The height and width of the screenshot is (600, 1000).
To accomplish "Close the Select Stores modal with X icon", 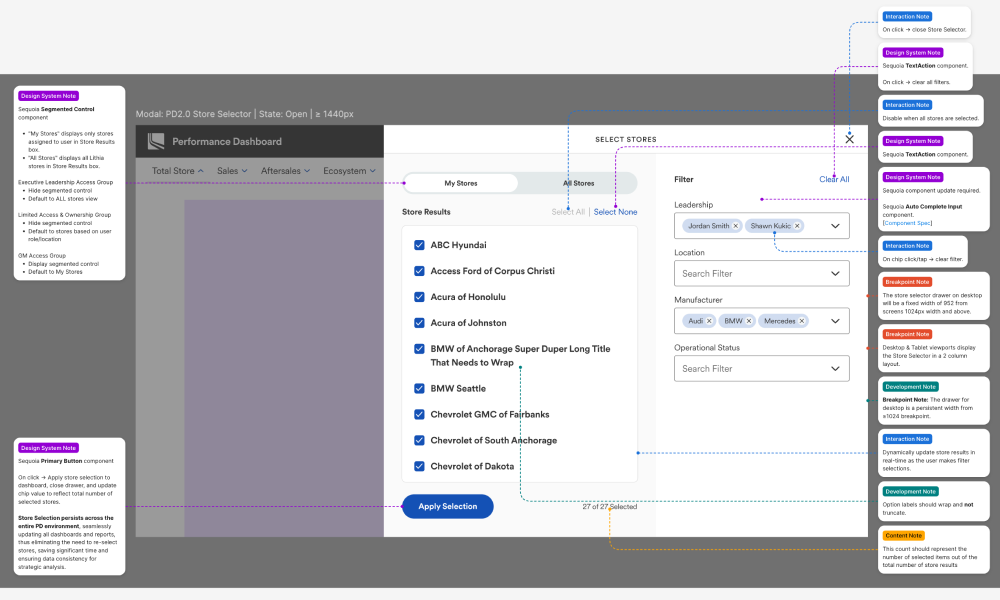I will coord(849,139).
